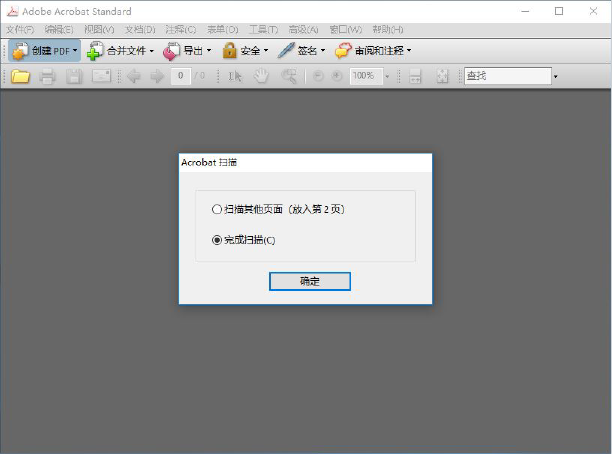The image size is (612, 454).
Task: Click the zoom out minus icon
Action: point(318,76)
